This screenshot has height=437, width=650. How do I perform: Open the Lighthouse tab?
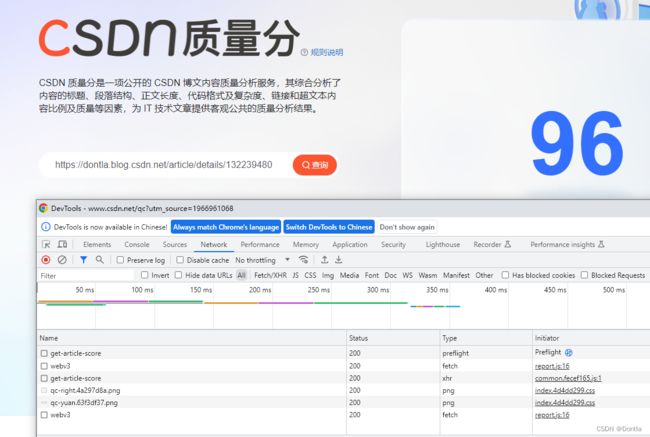[x=443, y=245]
